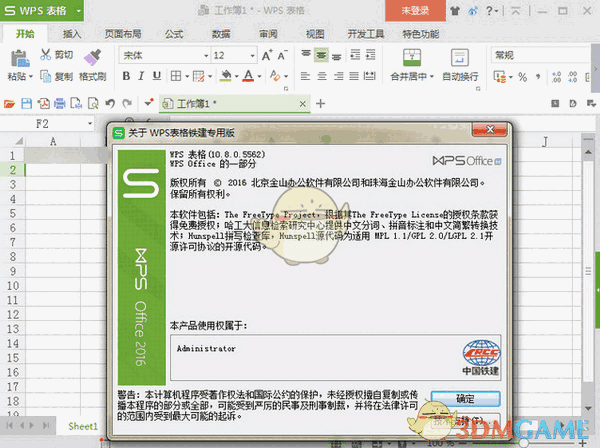Click the increase indent icon
This screenshot has width=600, height=448.
(370, 55)
